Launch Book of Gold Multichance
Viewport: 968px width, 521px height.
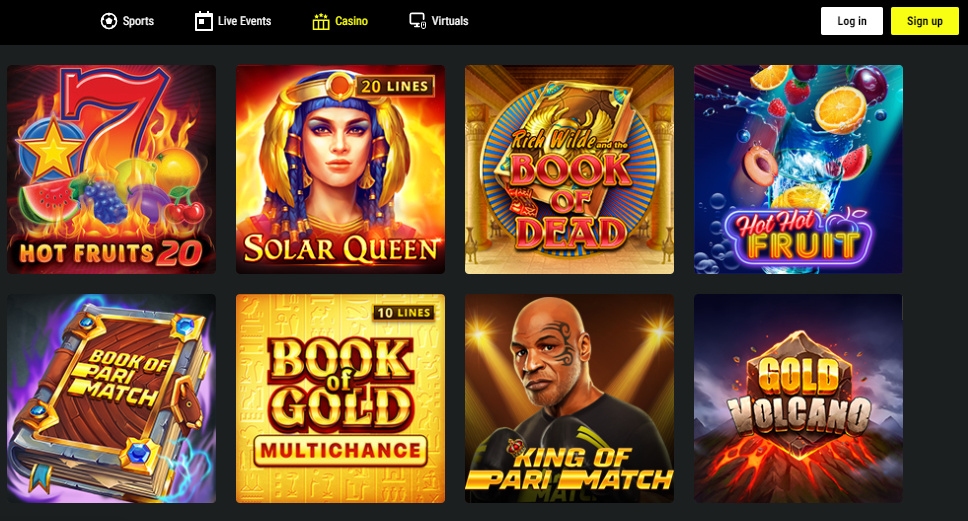point(340,398)
